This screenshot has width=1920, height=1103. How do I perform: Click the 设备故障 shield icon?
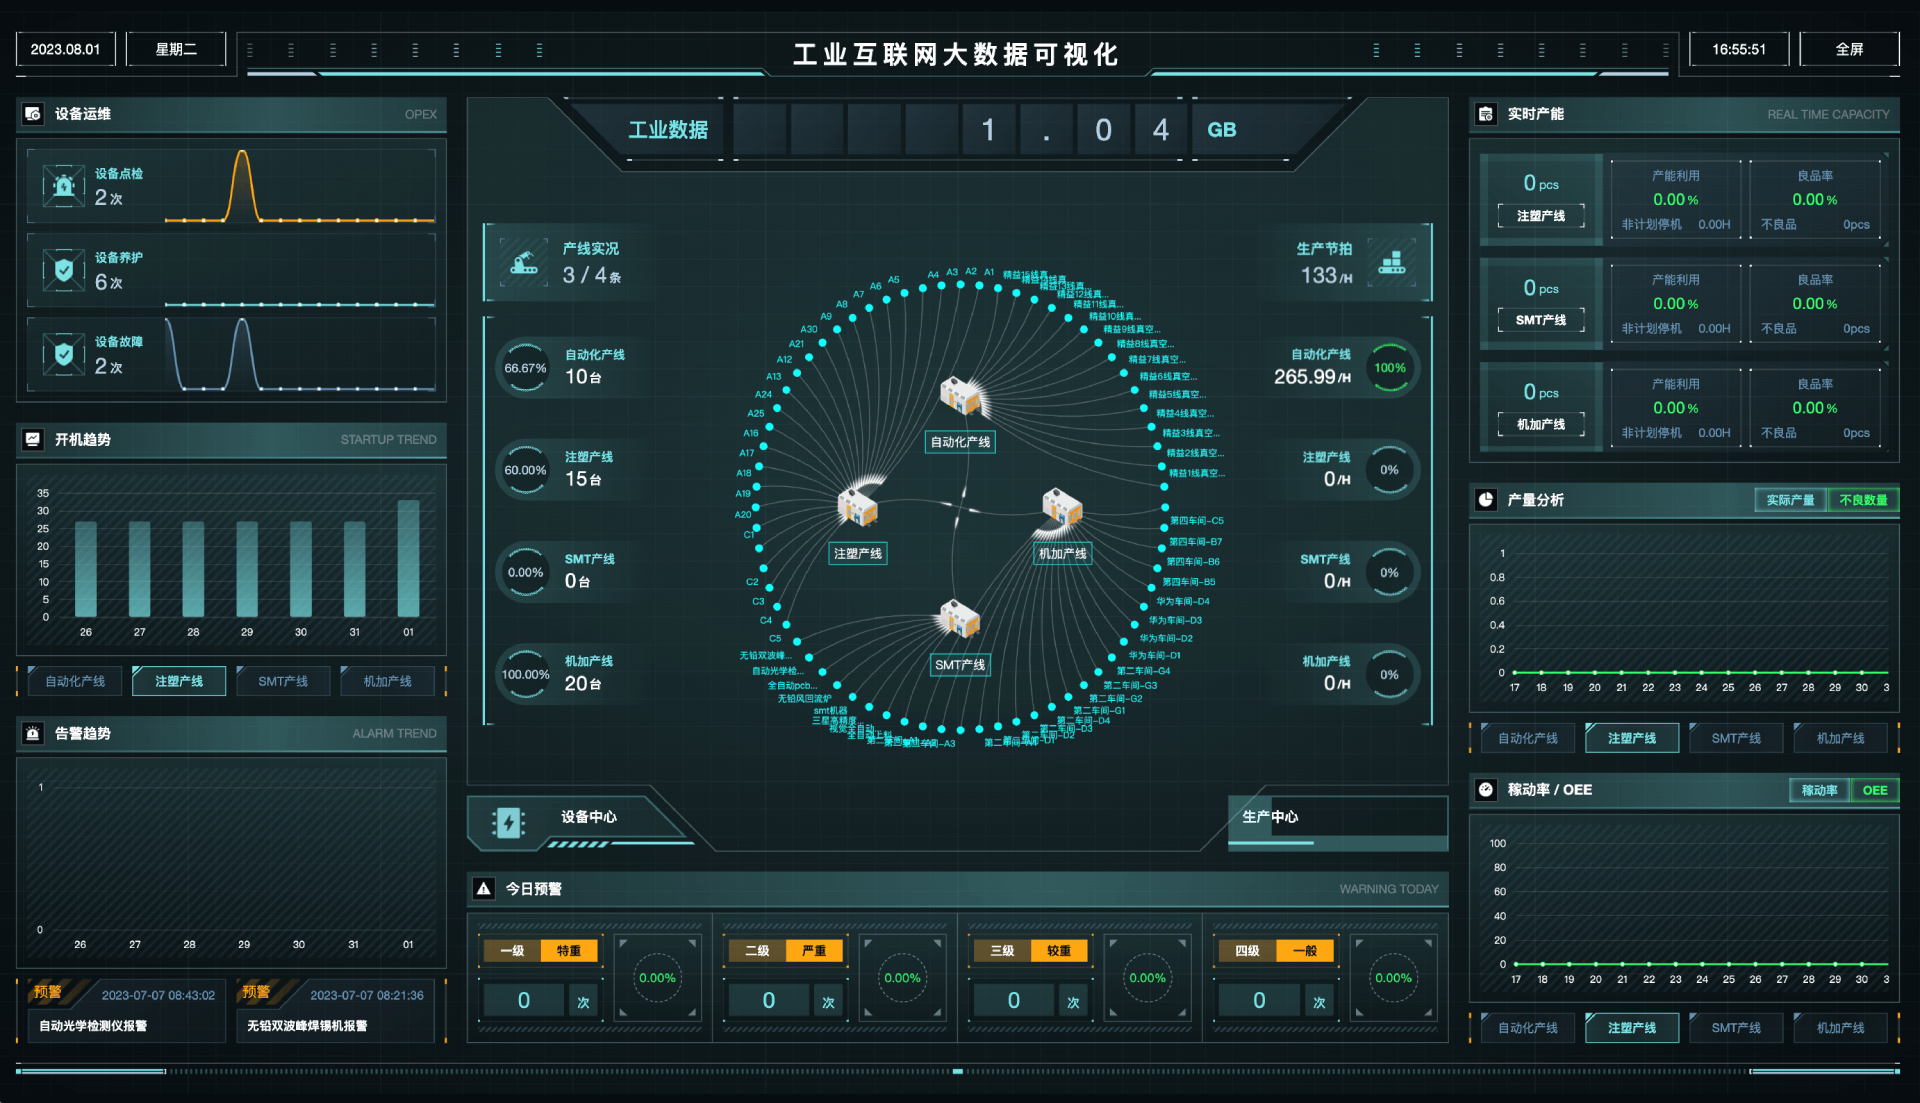[x=64, y=354]
